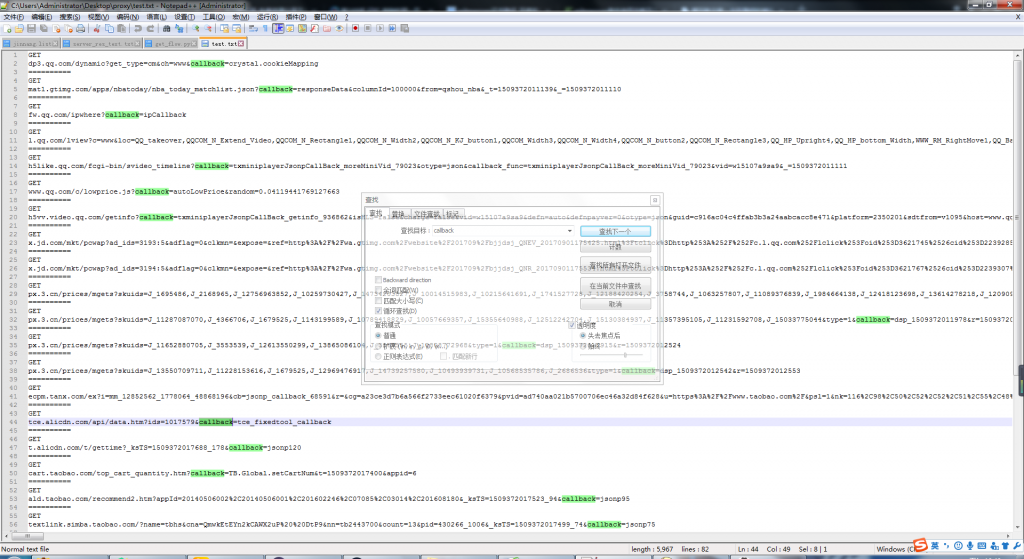Open Replace toolbar icon
Screen dimensions: 1024x559
(179, 29)
